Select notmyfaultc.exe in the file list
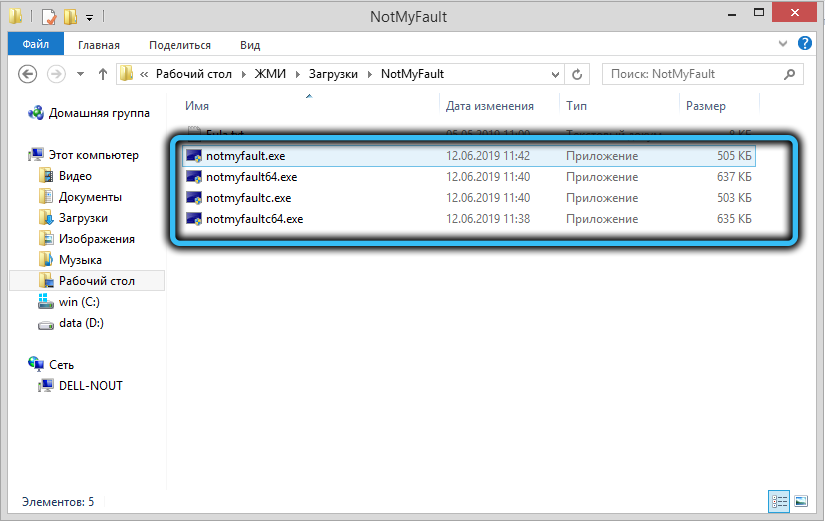The image size is (825, 522). (x=248, y=198)
